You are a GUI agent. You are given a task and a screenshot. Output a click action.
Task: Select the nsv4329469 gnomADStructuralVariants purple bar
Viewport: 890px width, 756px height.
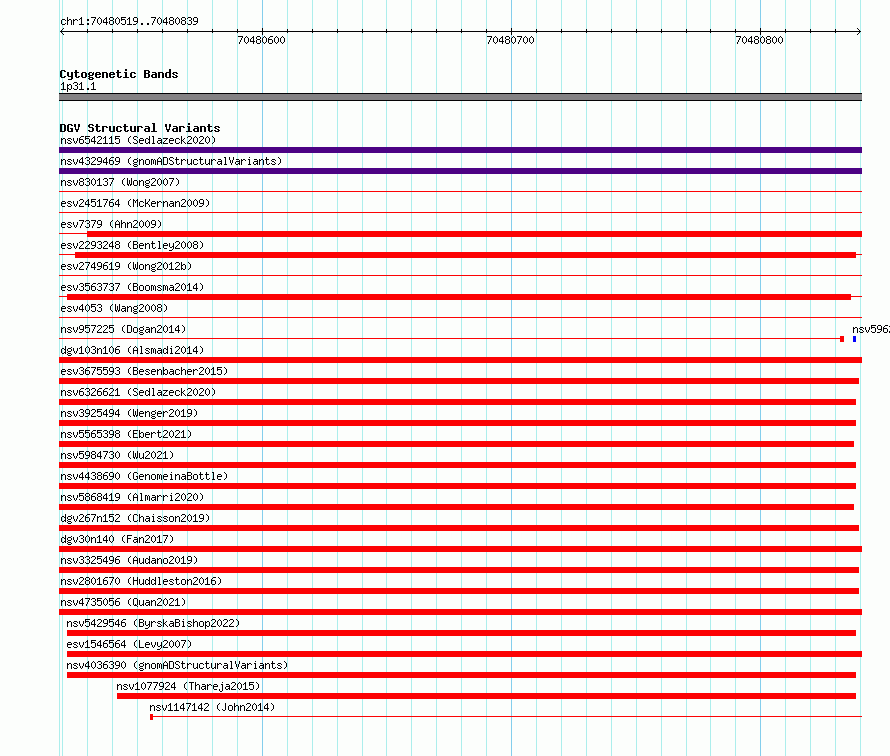(x=460, y=171)
